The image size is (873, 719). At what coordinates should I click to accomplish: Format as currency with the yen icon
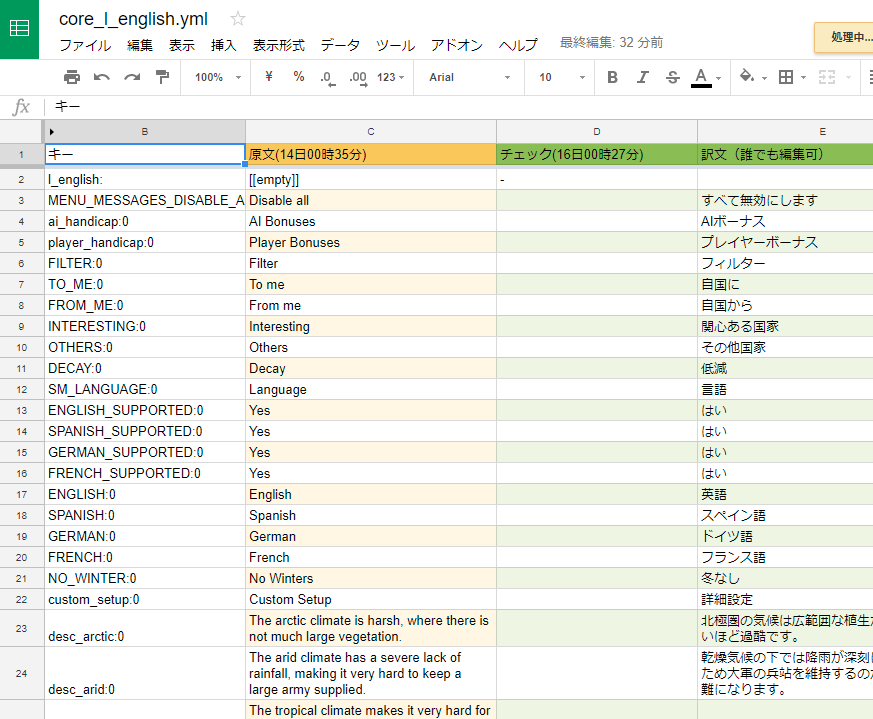click(269, 76)
